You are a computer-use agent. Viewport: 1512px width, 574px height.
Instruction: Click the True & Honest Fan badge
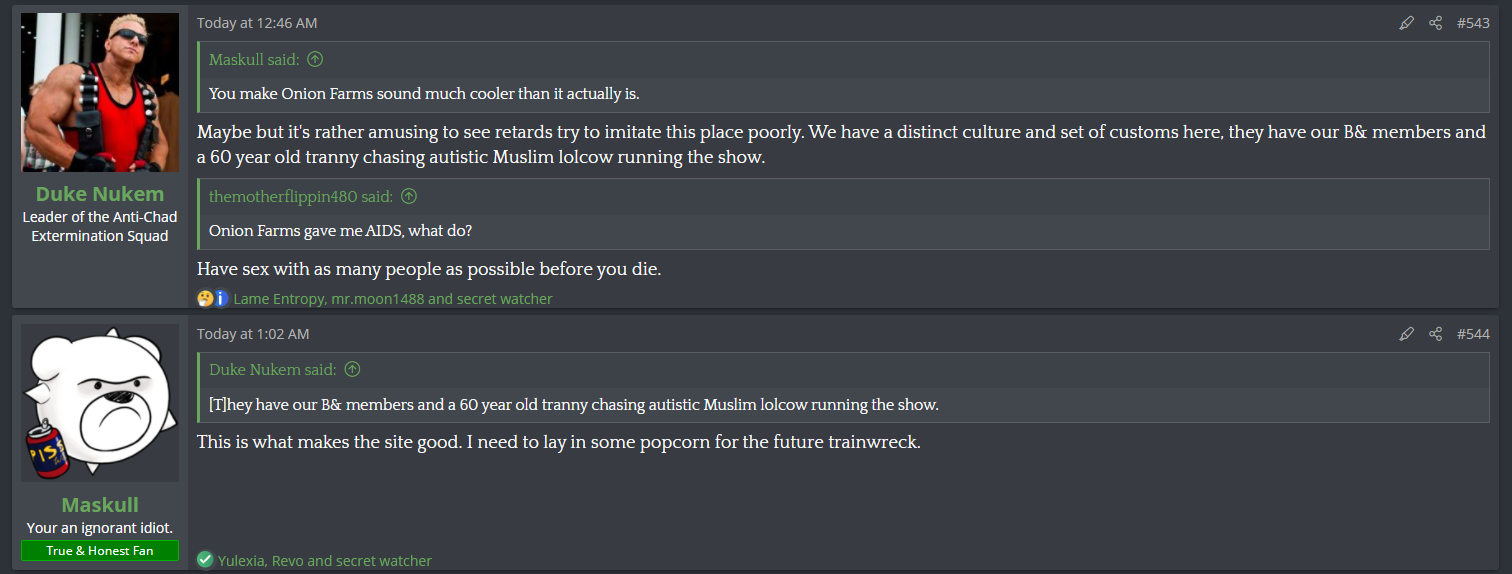click(x=100, y=550)
